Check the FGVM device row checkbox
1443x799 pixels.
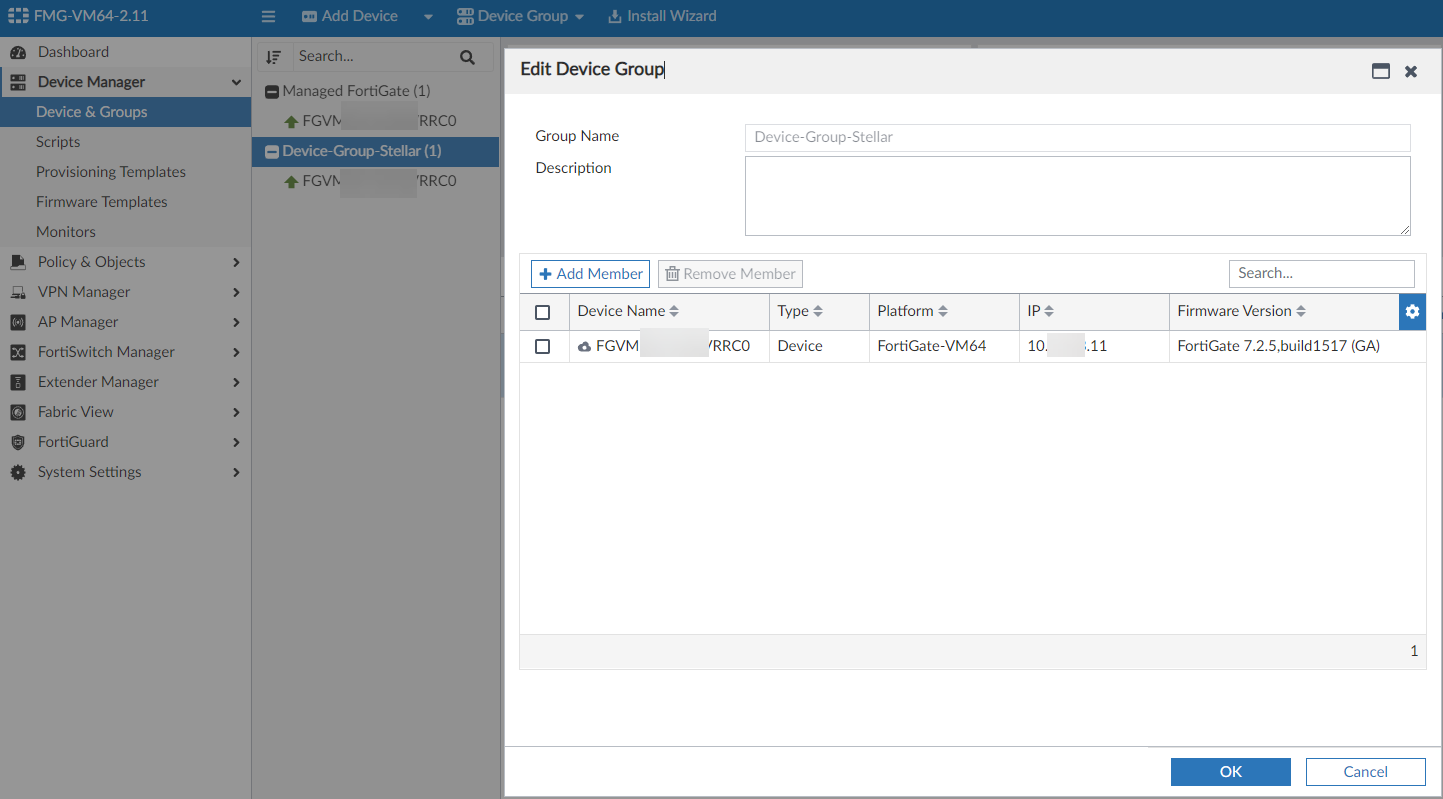543,346
